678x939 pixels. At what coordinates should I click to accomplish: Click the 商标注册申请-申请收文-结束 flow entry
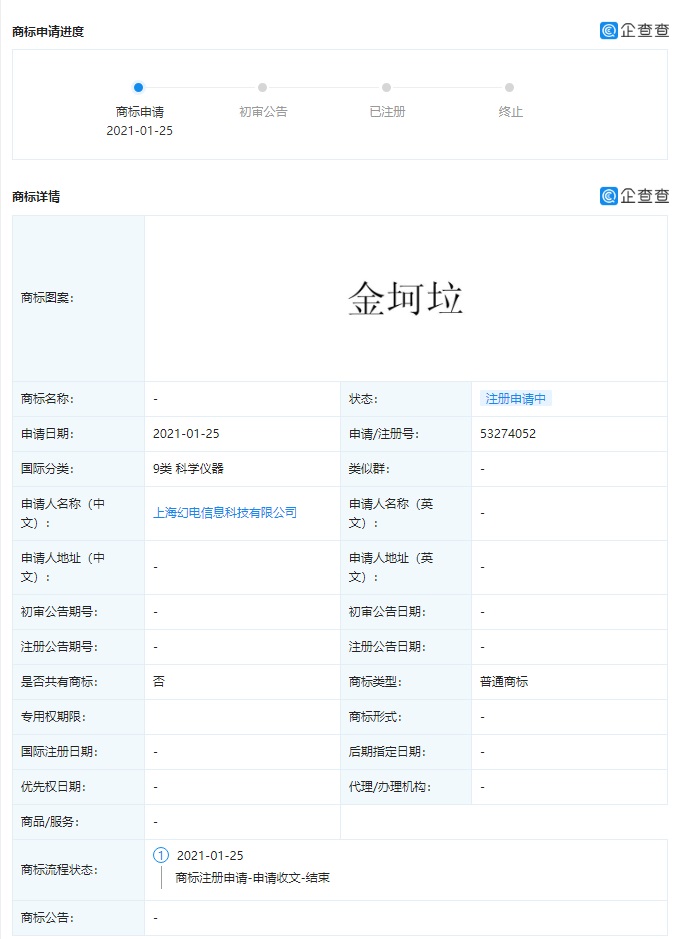pos(252,878)
